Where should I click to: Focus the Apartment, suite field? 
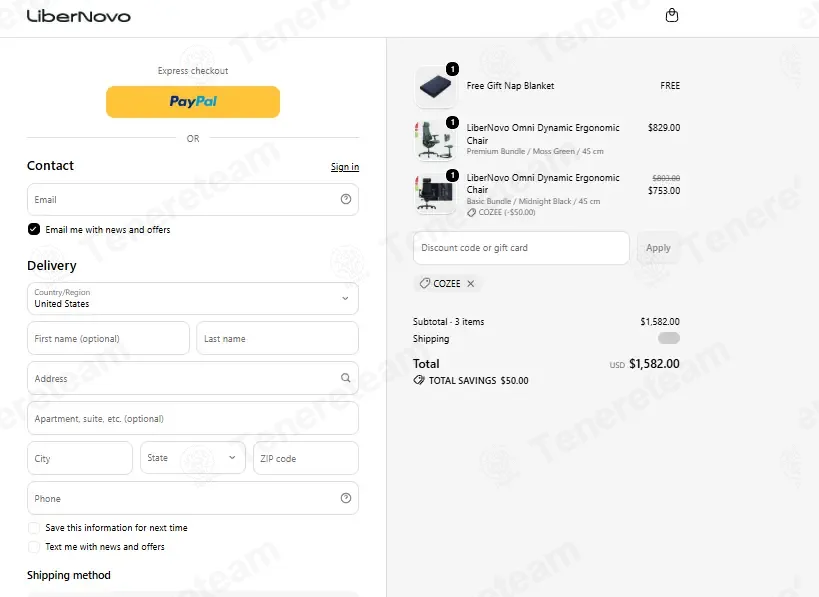pyautogui.click(x=193, y=418)
